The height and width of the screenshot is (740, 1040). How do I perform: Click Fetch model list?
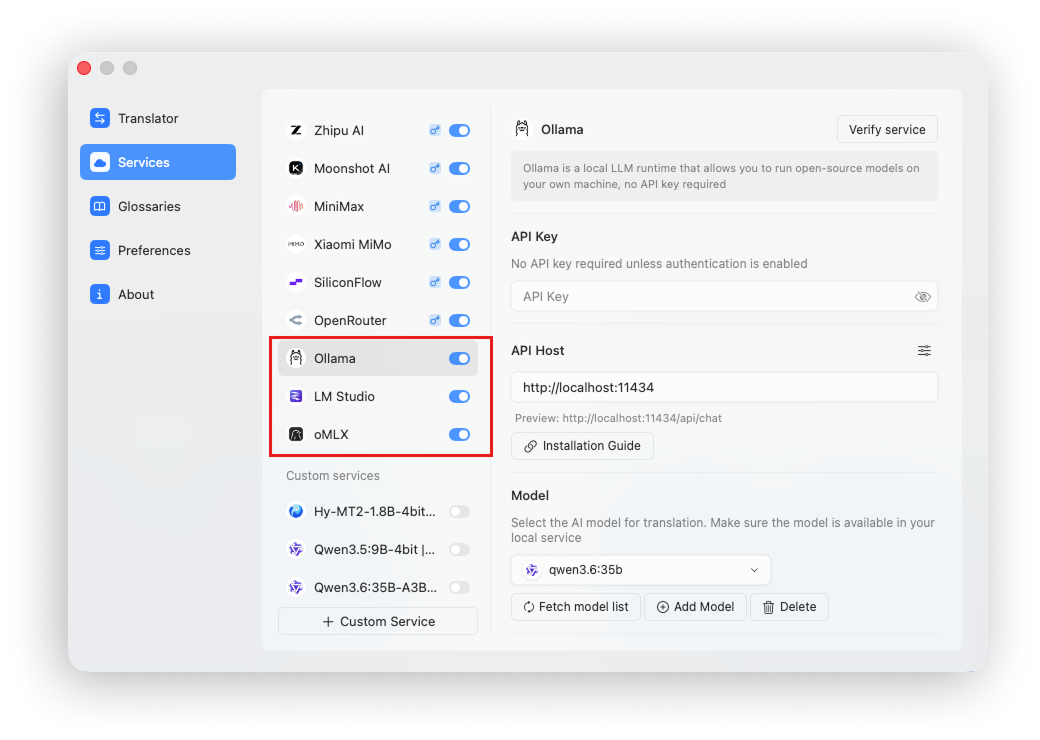click(576, 607)
